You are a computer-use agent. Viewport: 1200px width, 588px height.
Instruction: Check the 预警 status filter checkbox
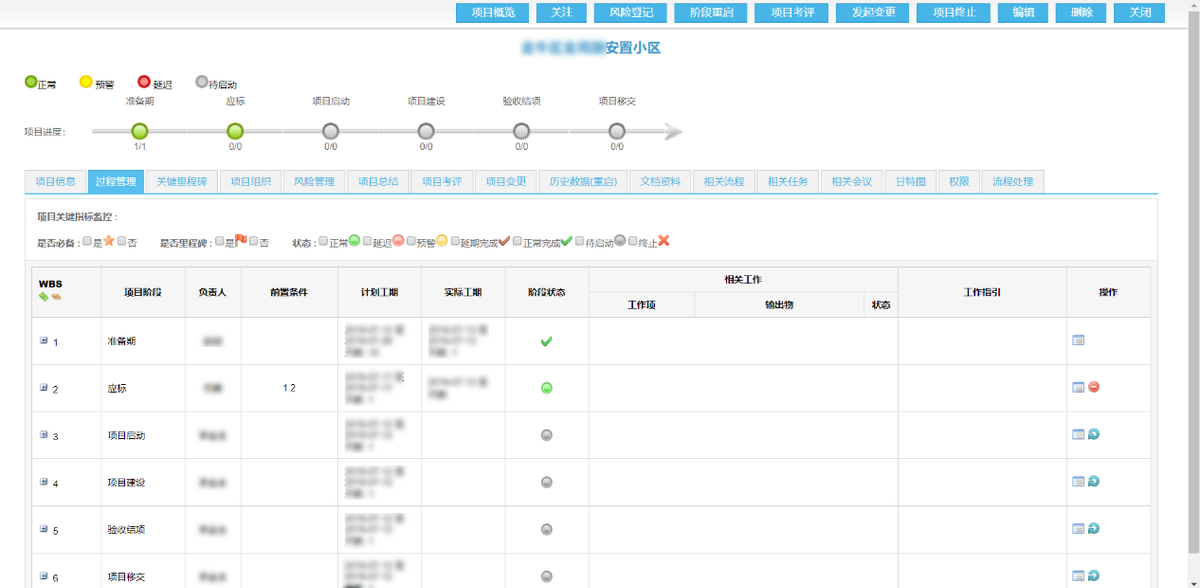[x=411, y=241]
